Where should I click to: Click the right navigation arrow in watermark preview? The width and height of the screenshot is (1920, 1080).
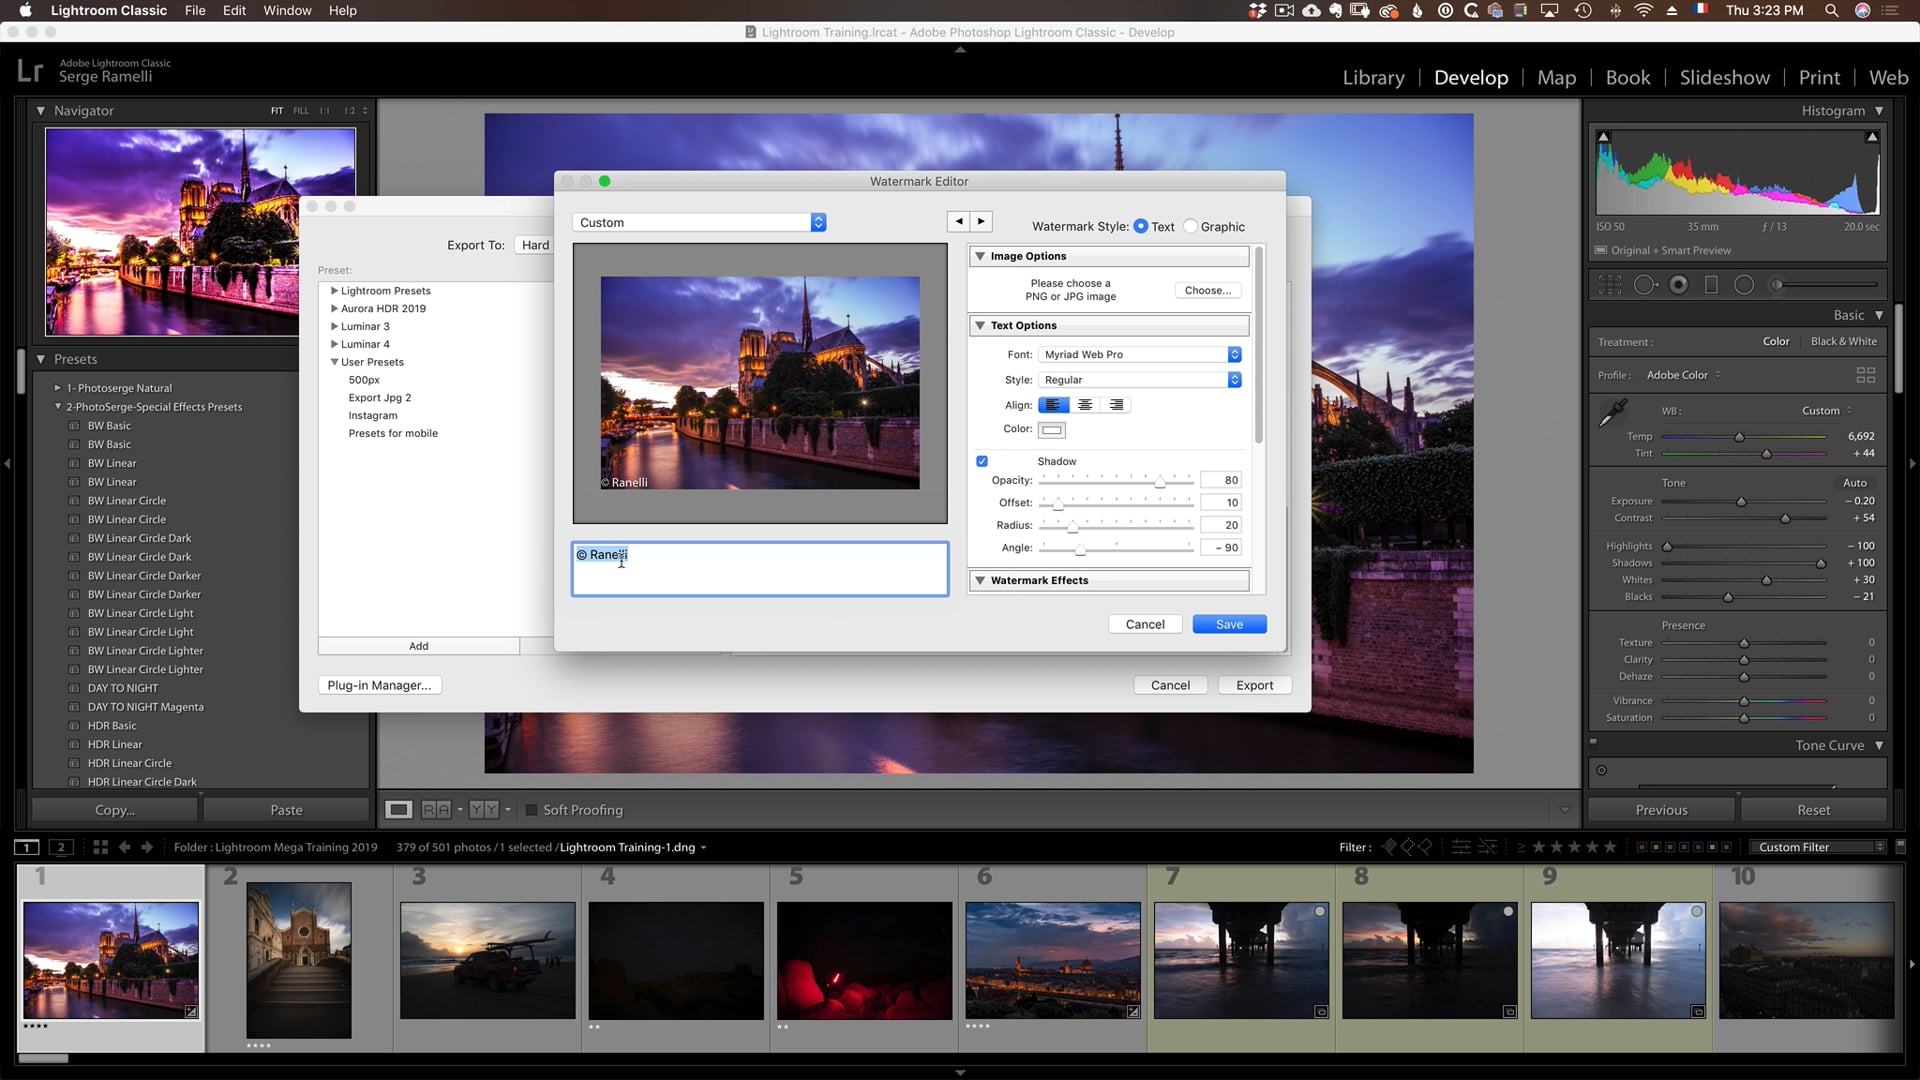click(x=981, y=222)
